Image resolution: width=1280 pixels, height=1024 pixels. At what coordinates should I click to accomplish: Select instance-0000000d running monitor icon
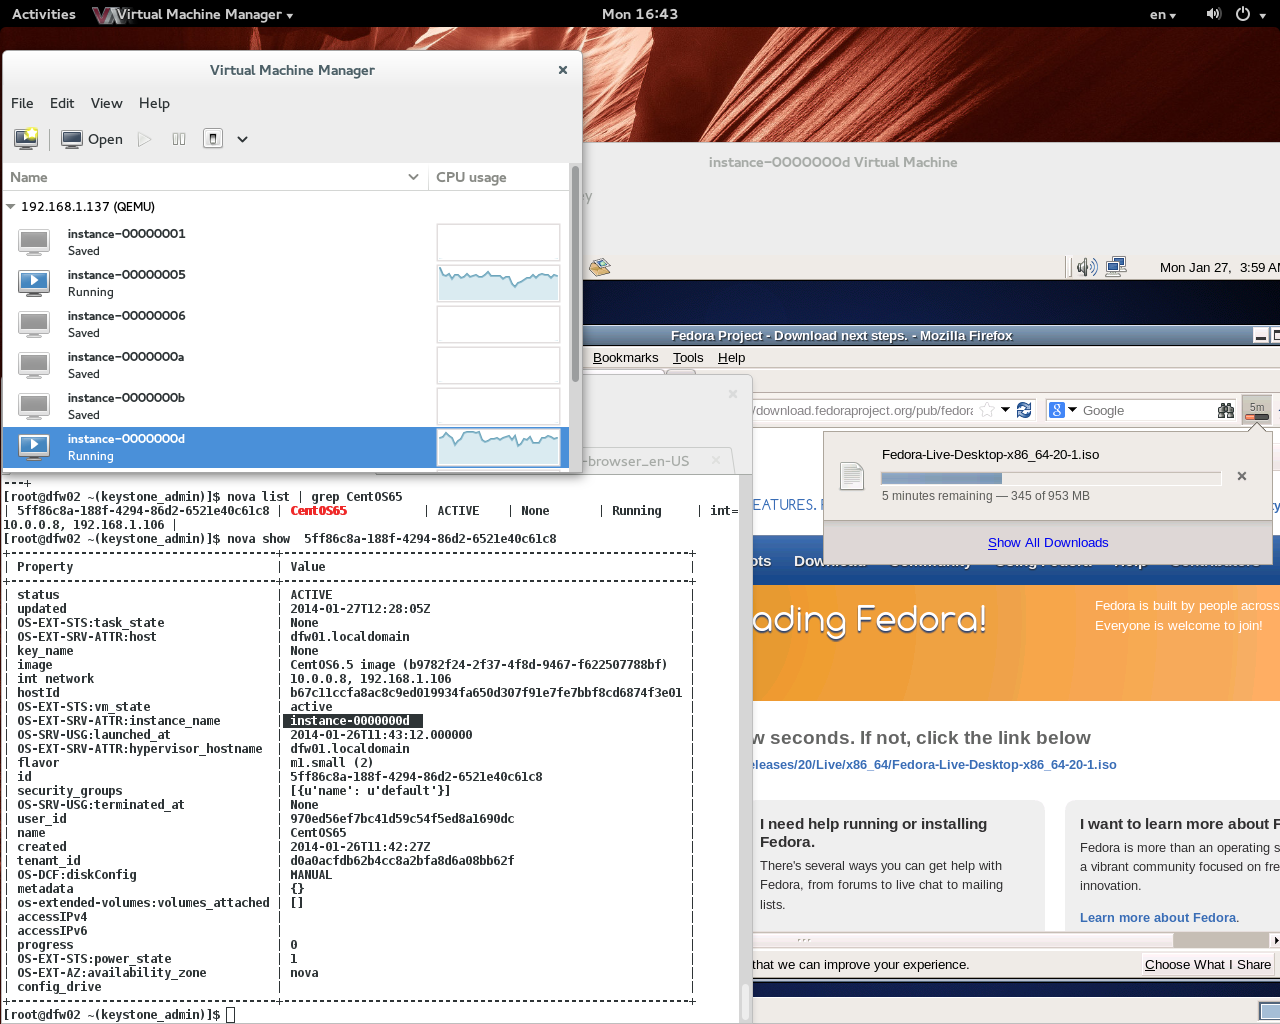coord(34,446)
